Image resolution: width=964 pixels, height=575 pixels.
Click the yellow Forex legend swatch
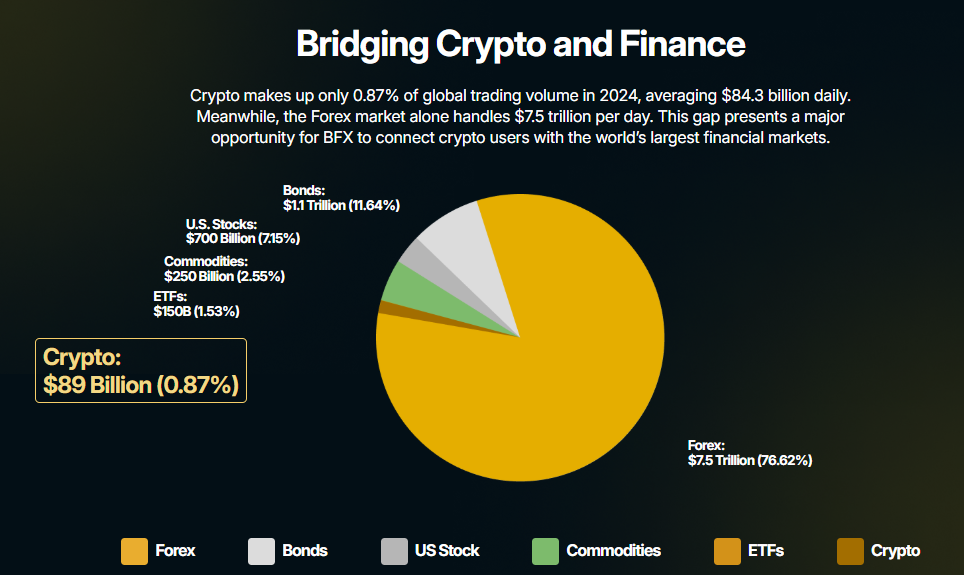coord(134,551)
